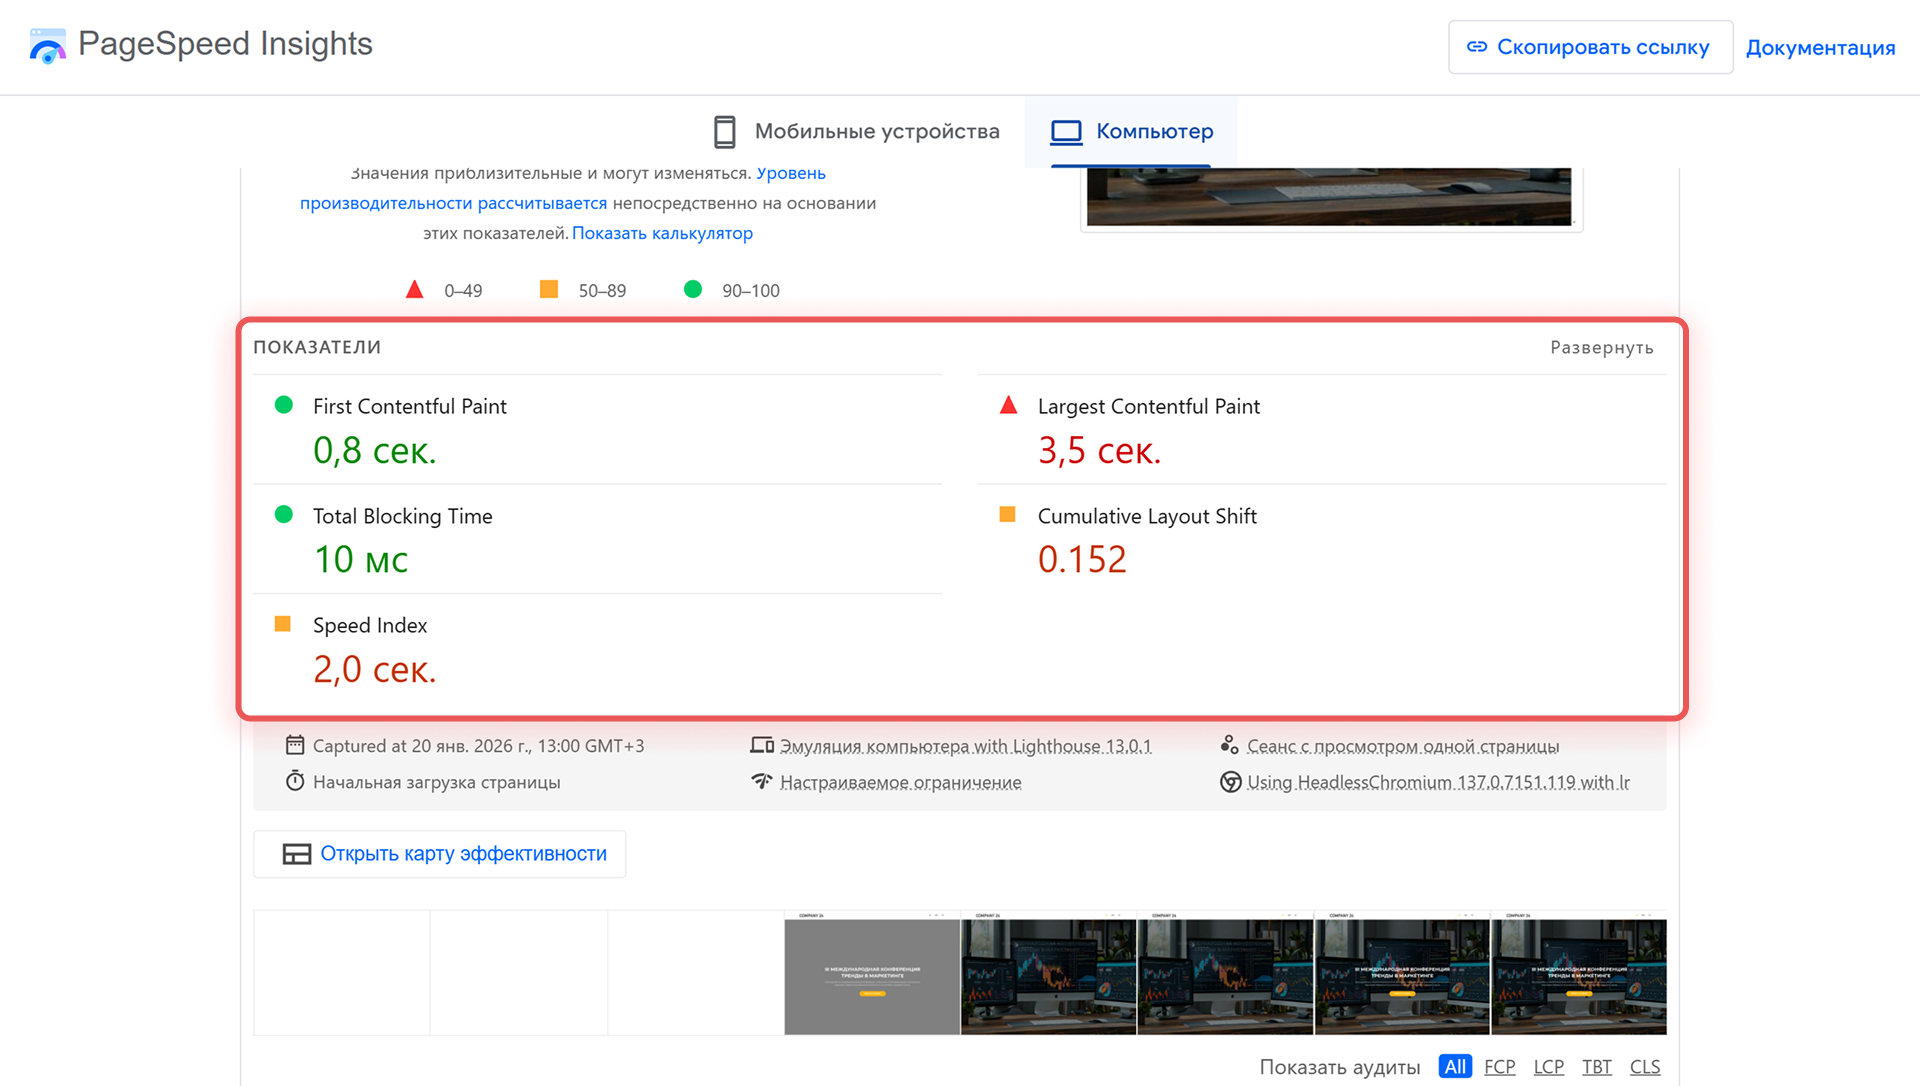Expand metrics with Развернуть

click(1601, 348)
